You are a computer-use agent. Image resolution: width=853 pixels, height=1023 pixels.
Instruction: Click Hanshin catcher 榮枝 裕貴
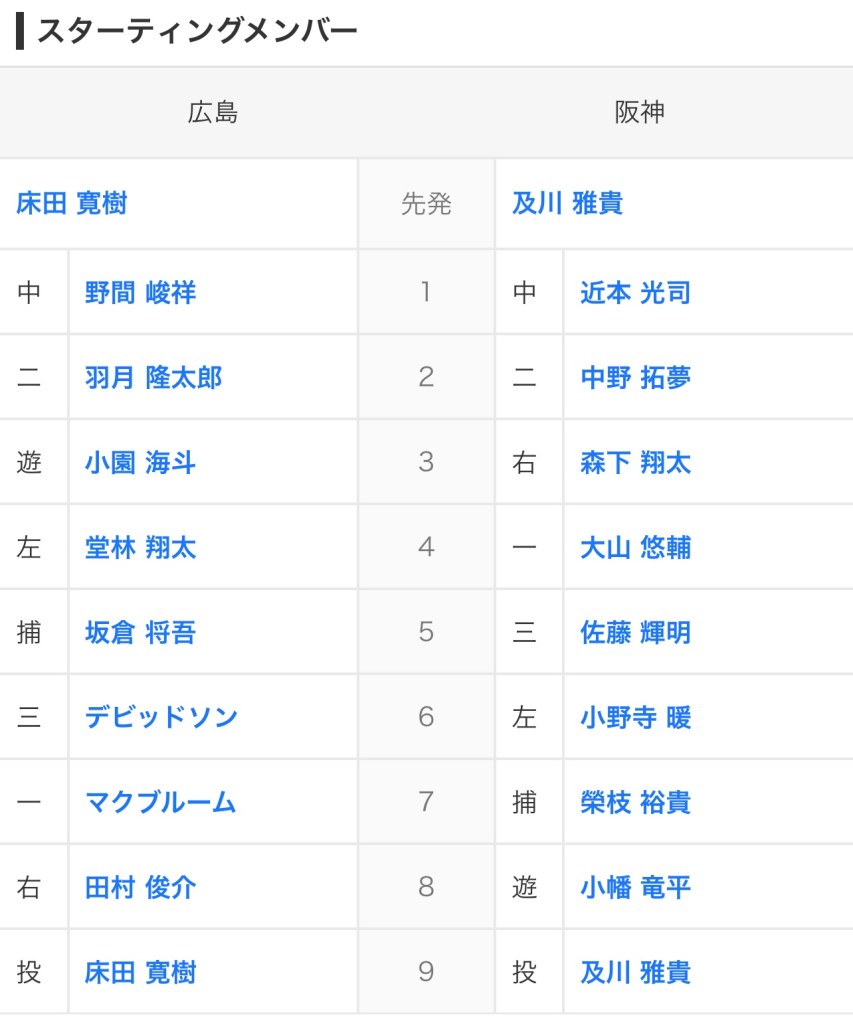click(635, 802)
